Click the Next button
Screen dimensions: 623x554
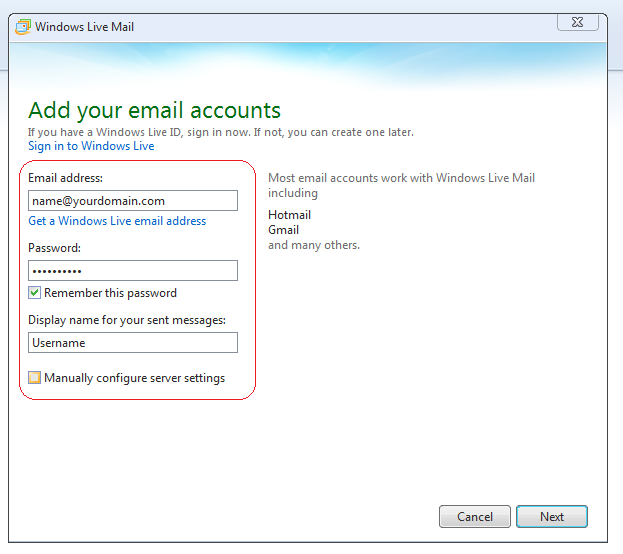point(552,517)
